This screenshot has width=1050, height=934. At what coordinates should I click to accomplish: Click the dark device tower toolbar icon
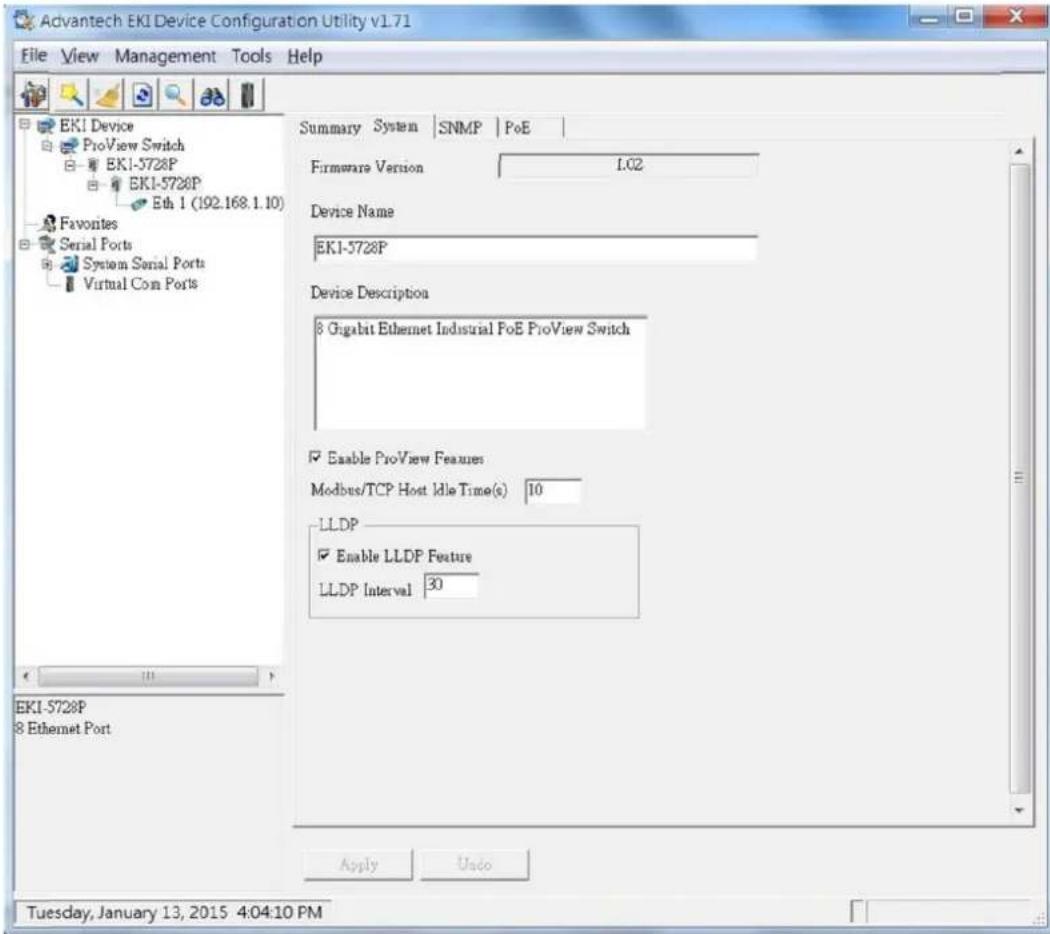(x=248, y=95)
